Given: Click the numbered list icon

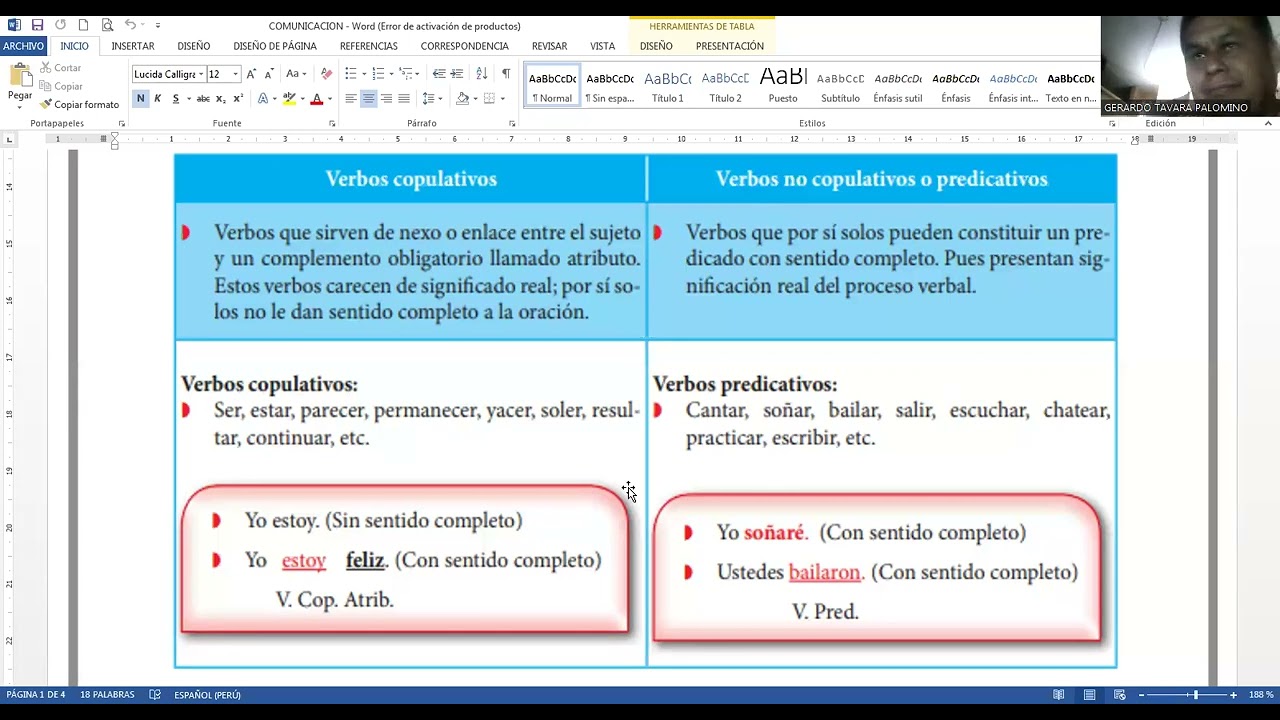Looking at the screenshot, I should coord(378,74).
